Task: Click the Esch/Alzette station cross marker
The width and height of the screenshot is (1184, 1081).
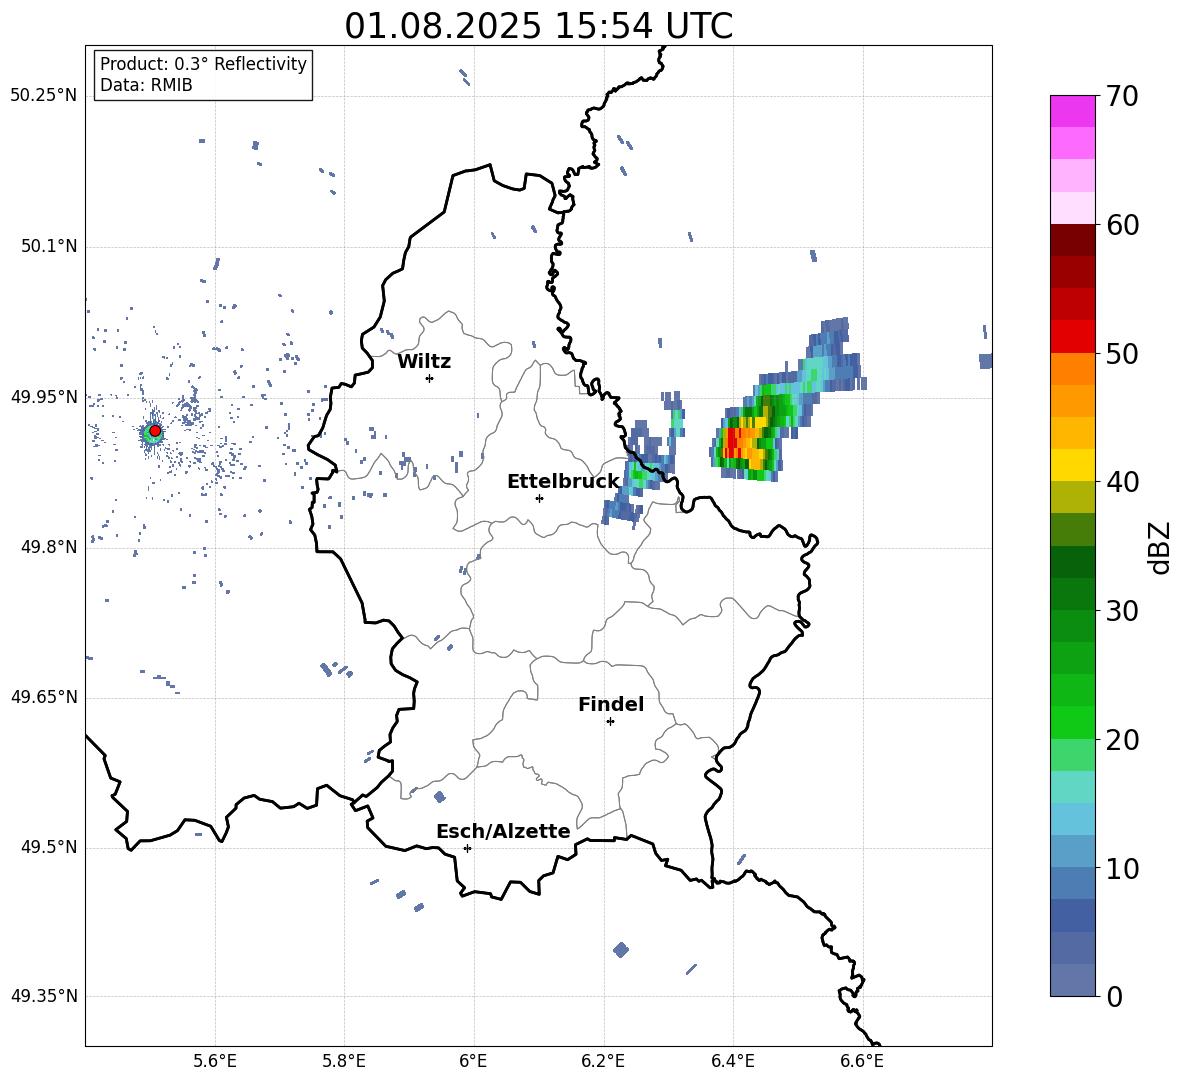Action: (x=467, y=848)
